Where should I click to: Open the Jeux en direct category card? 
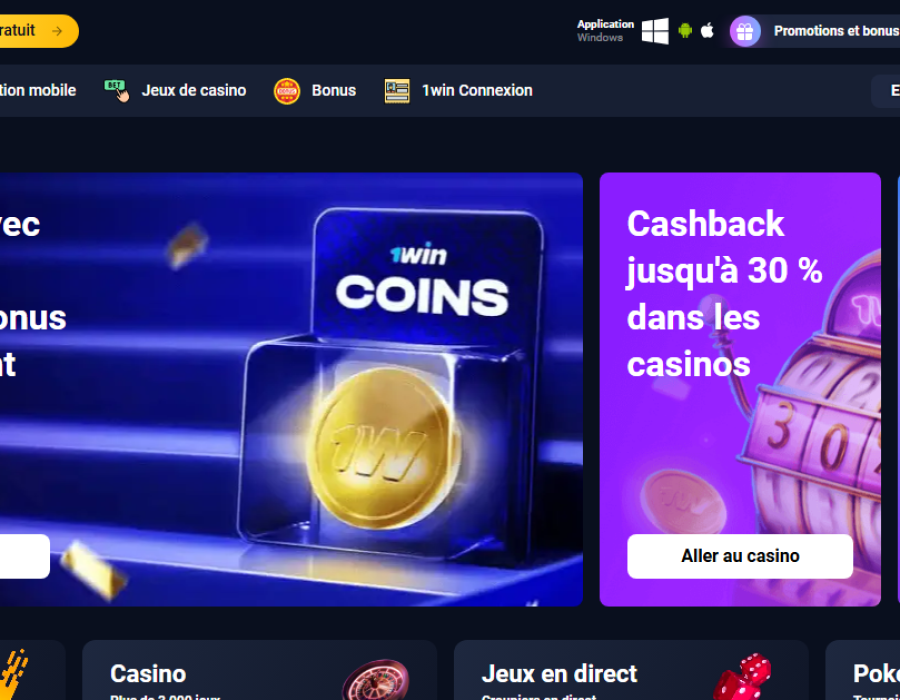click(631, 670)
